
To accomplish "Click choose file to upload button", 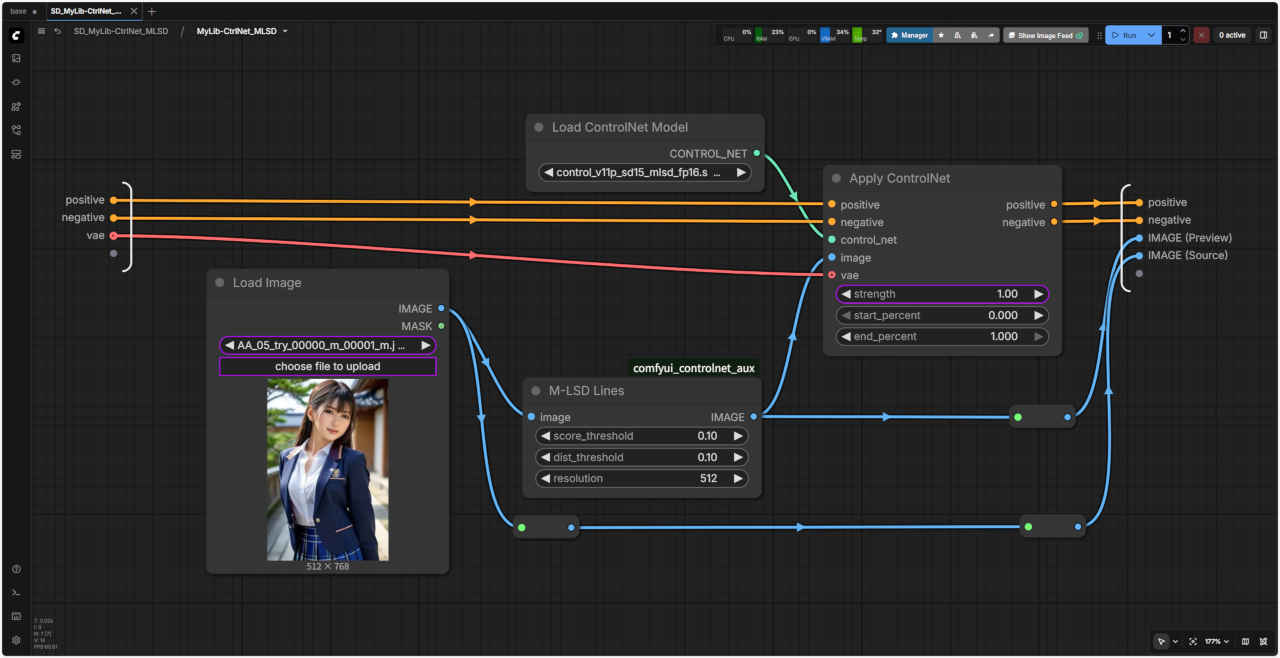I will (328, 367).
